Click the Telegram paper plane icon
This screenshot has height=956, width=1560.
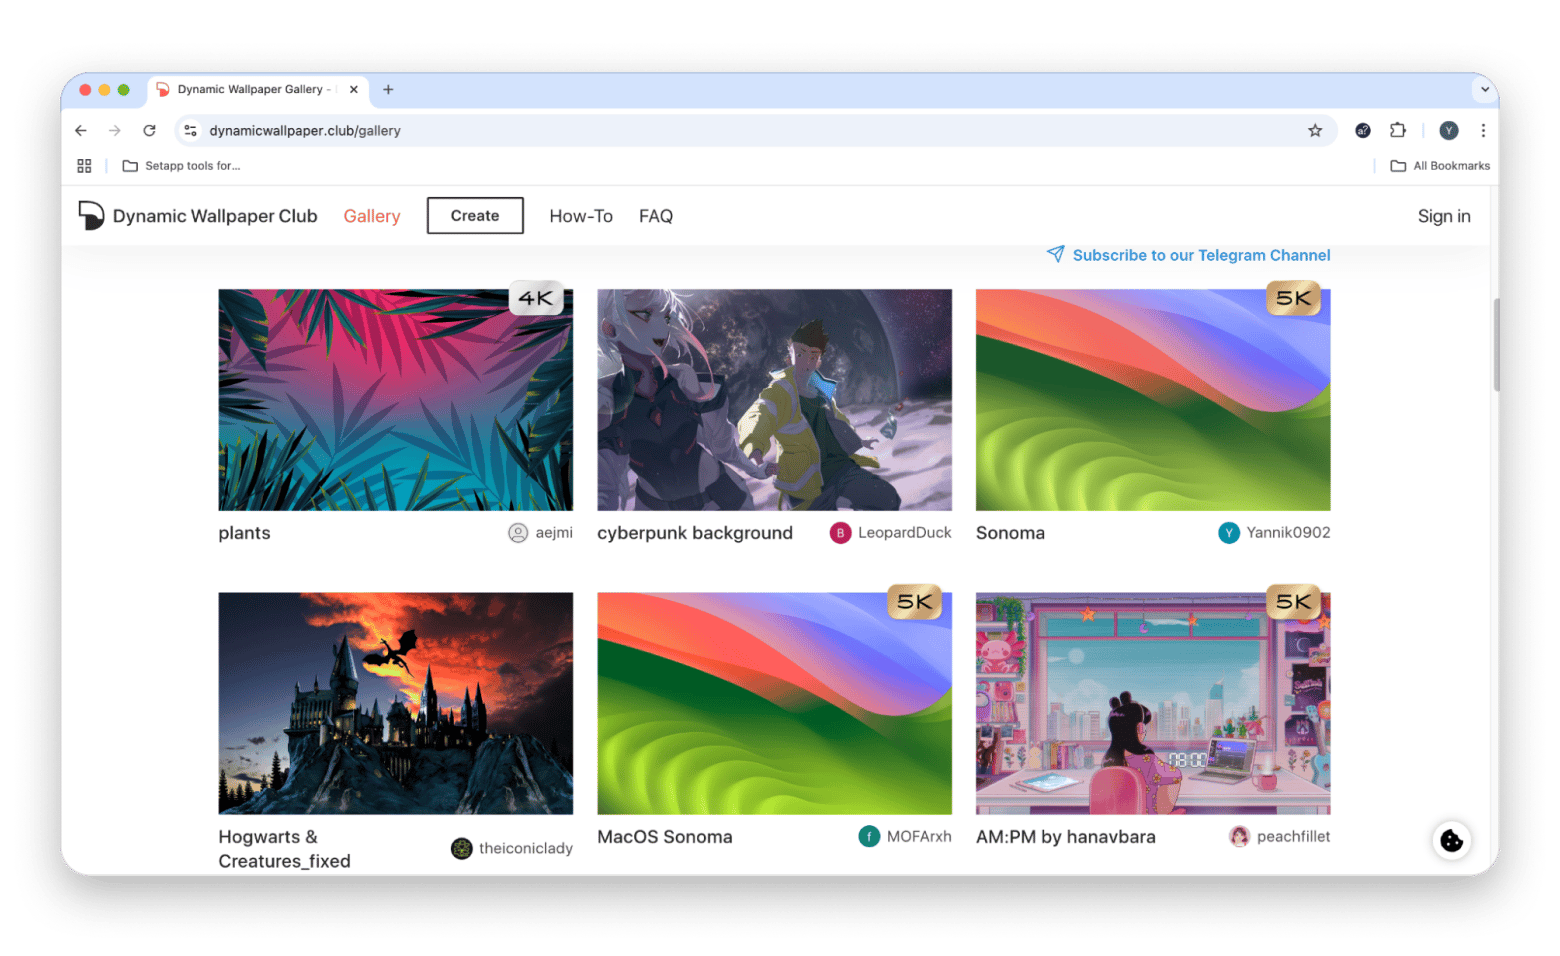click(x=1055, y=254)
